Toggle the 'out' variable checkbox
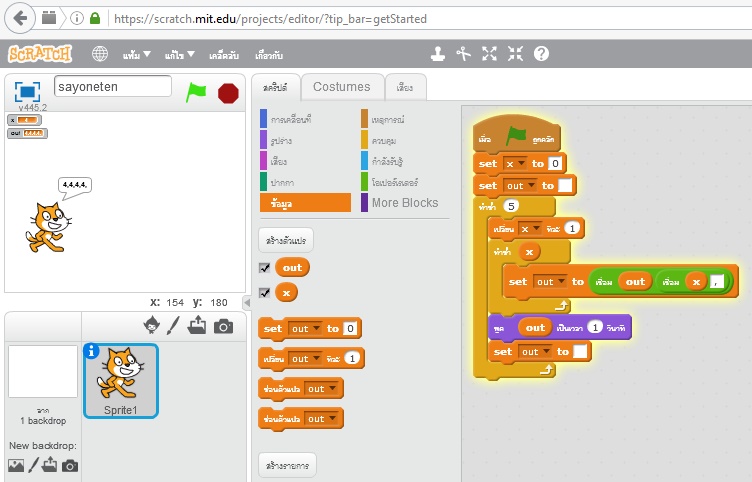The height and width of the screenshot is (482, 752). pos(264,268)
